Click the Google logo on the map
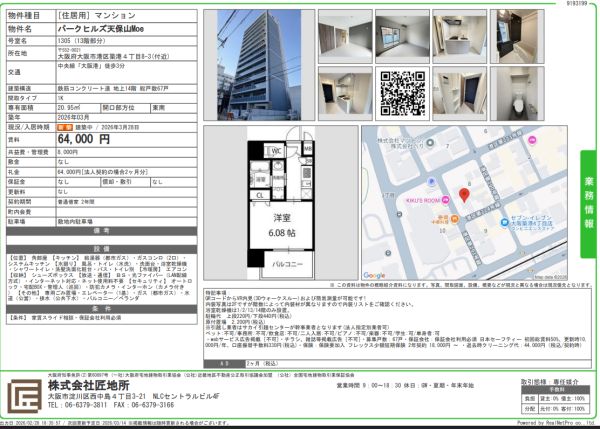 (374, 275)
